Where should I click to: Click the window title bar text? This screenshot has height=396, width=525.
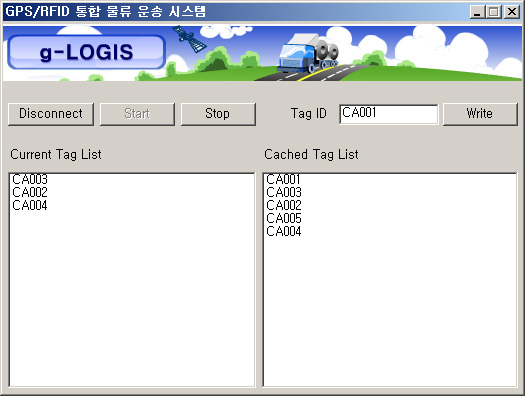(x=105, y=11)
